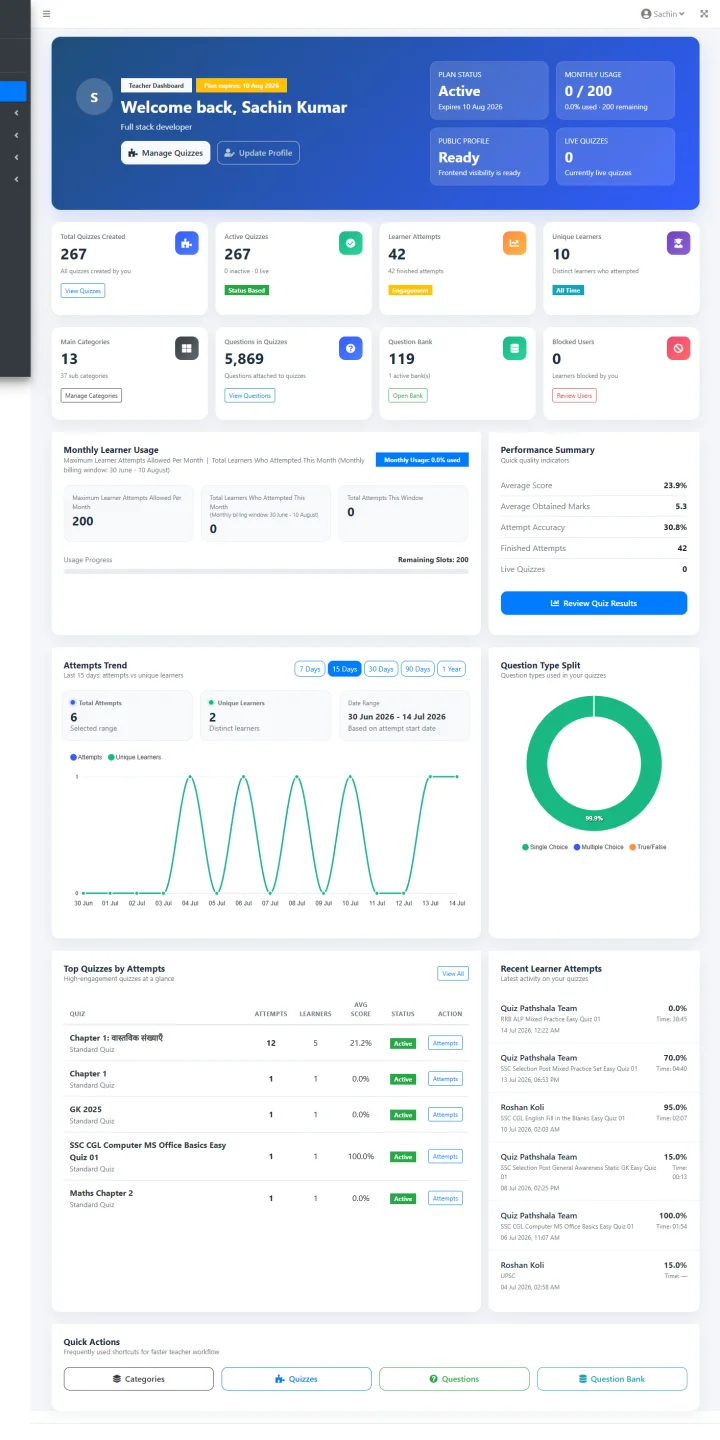Screen dimensions: 720x1440
Task: Click the All Time teal badge
Action: pyautogui.click(x=568, y=290)
